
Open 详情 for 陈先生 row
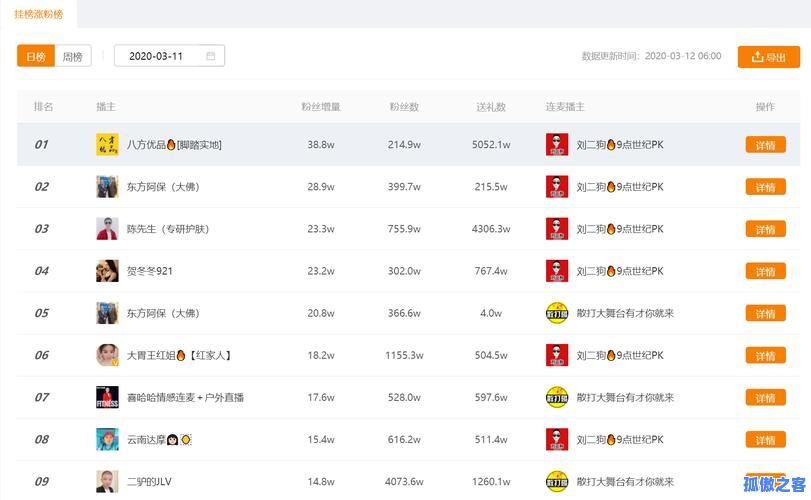(765, 229)
